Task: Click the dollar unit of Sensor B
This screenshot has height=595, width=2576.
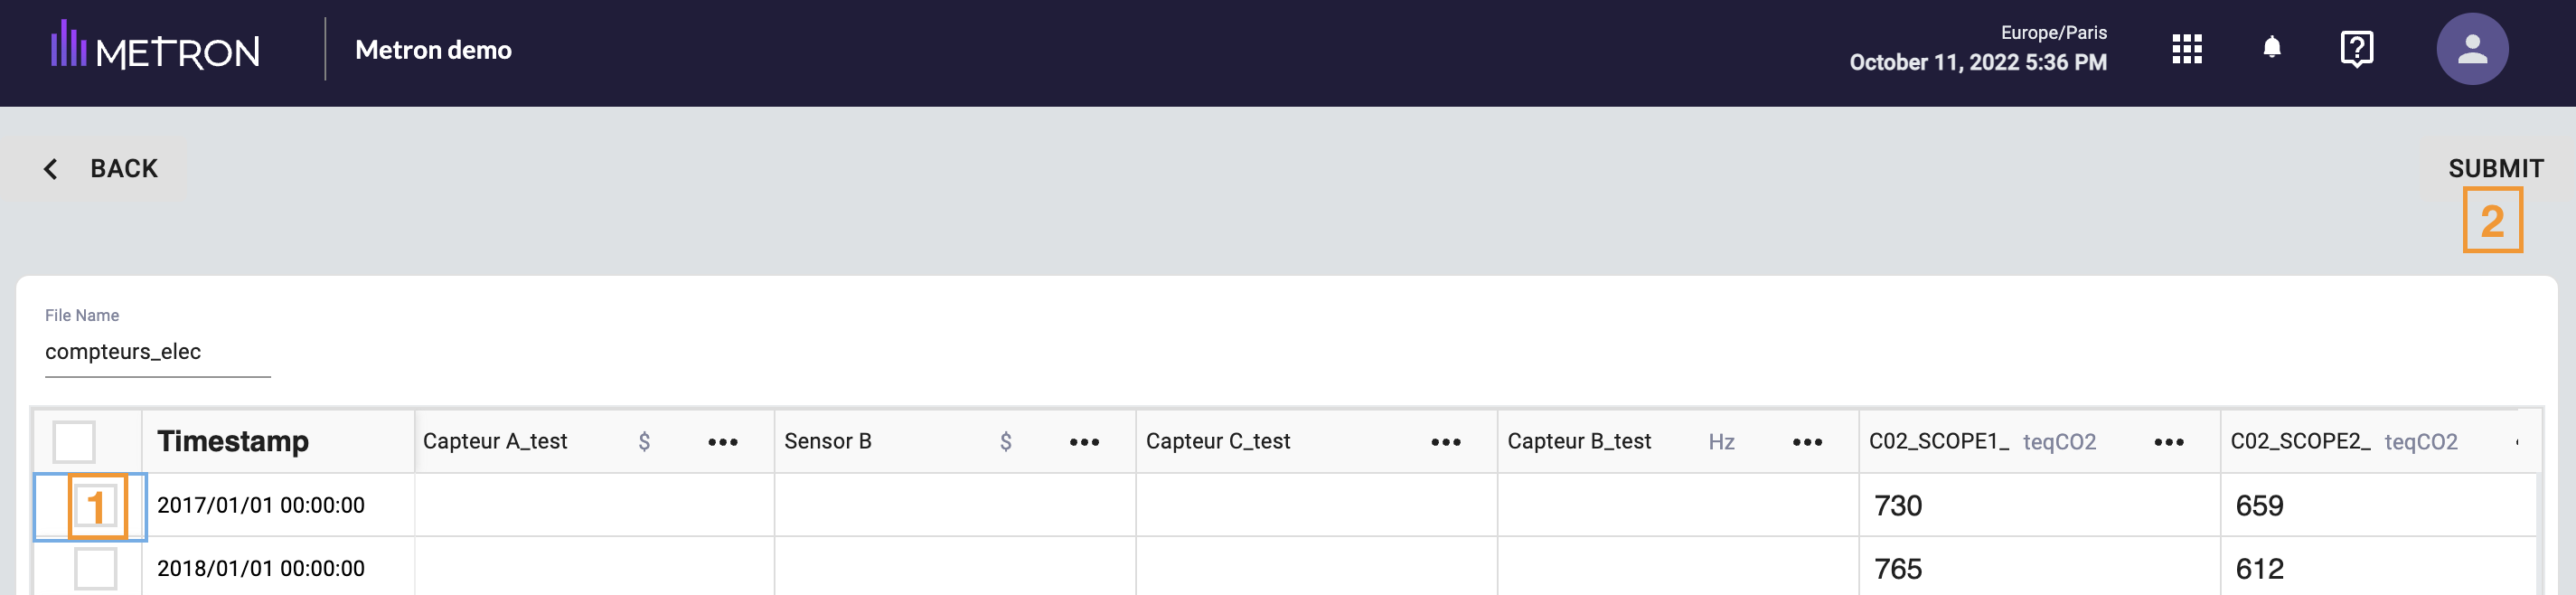Action: point(1005,441)
